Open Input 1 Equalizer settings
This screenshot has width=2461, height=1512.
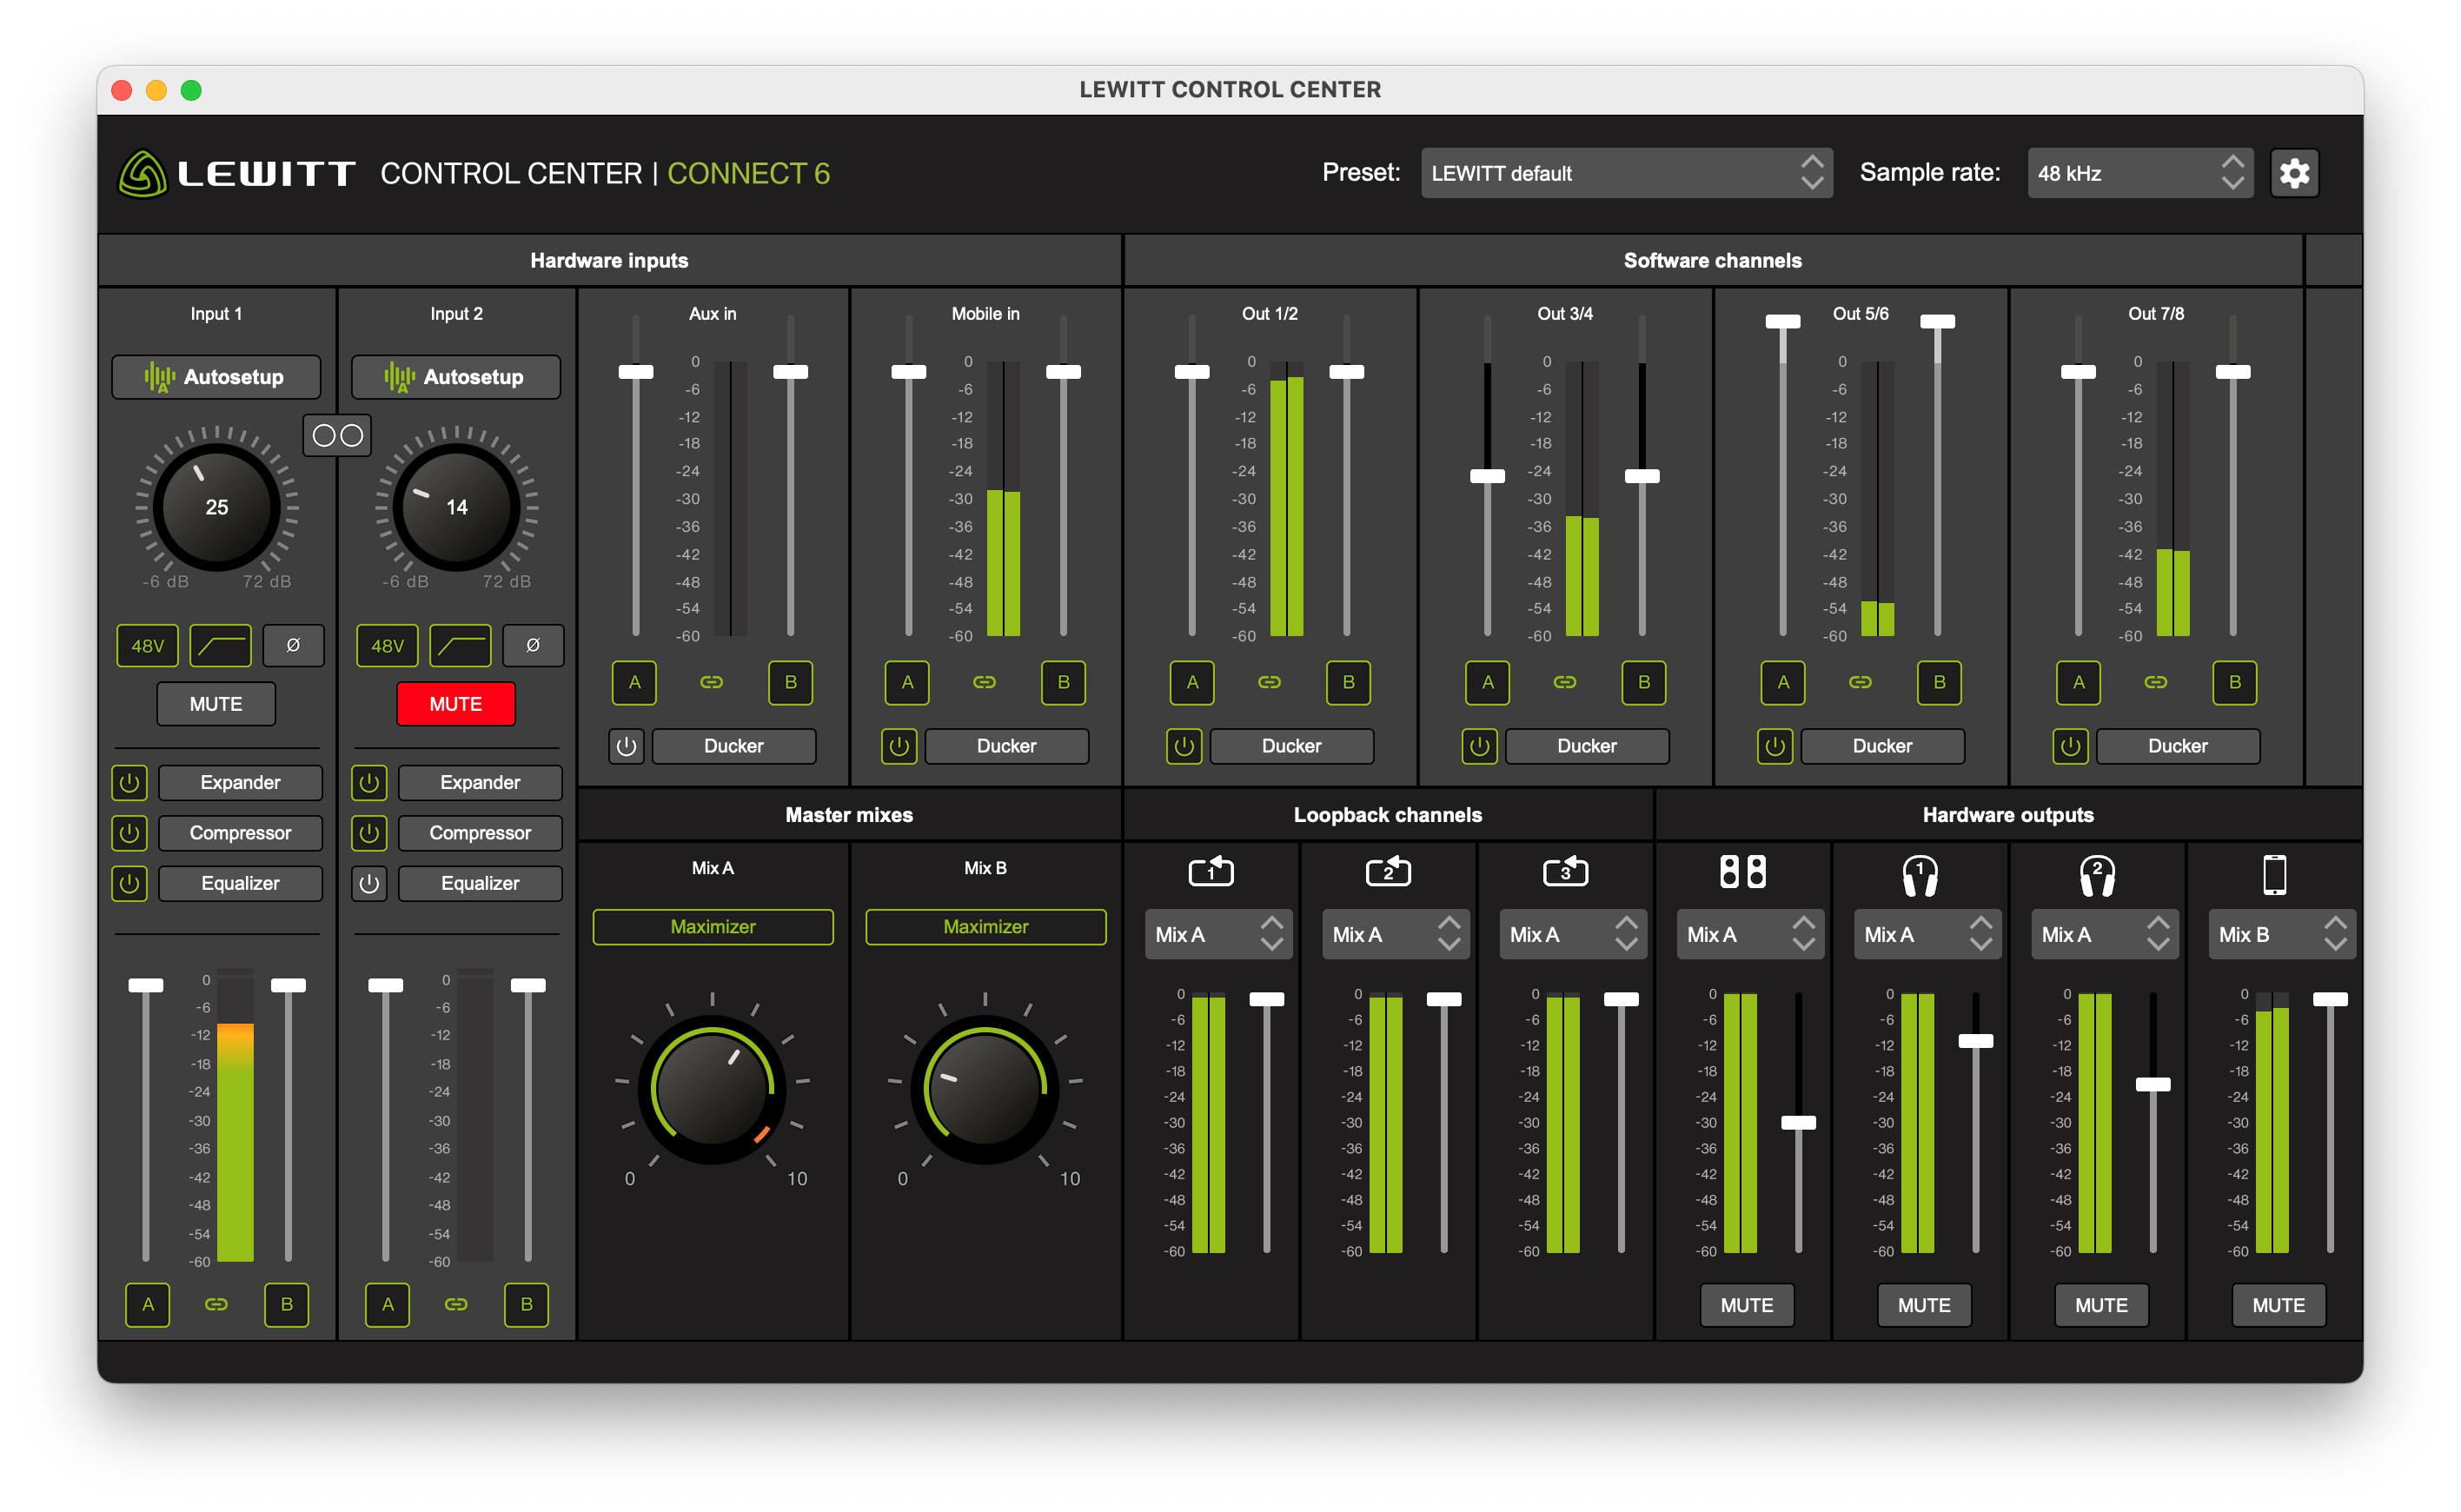[x=240, y=883]
